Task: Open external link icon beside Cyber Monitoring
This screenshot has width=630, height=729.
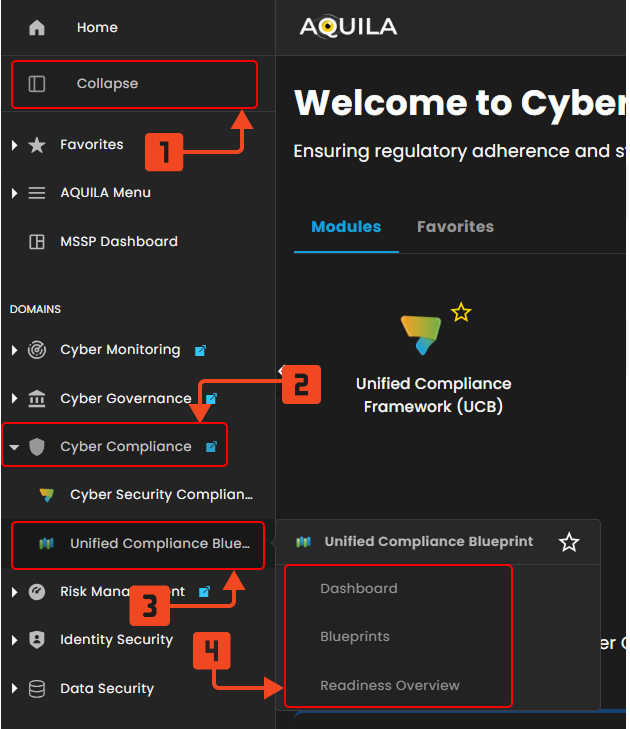Action: (x=200, y=351)
